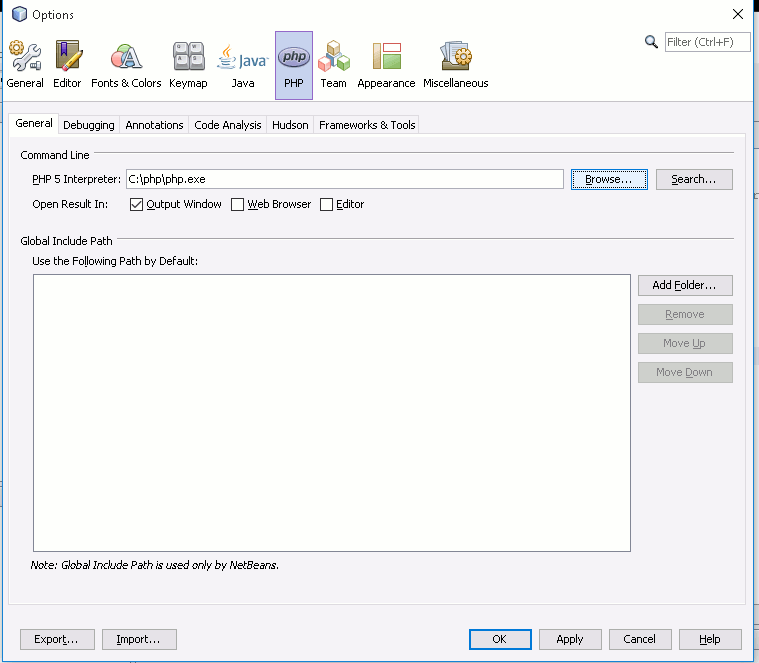Image resolution: width=759 pixels, height=663 pixels.
Task: Confirm settings with the OK button
Action: [500, 639]
